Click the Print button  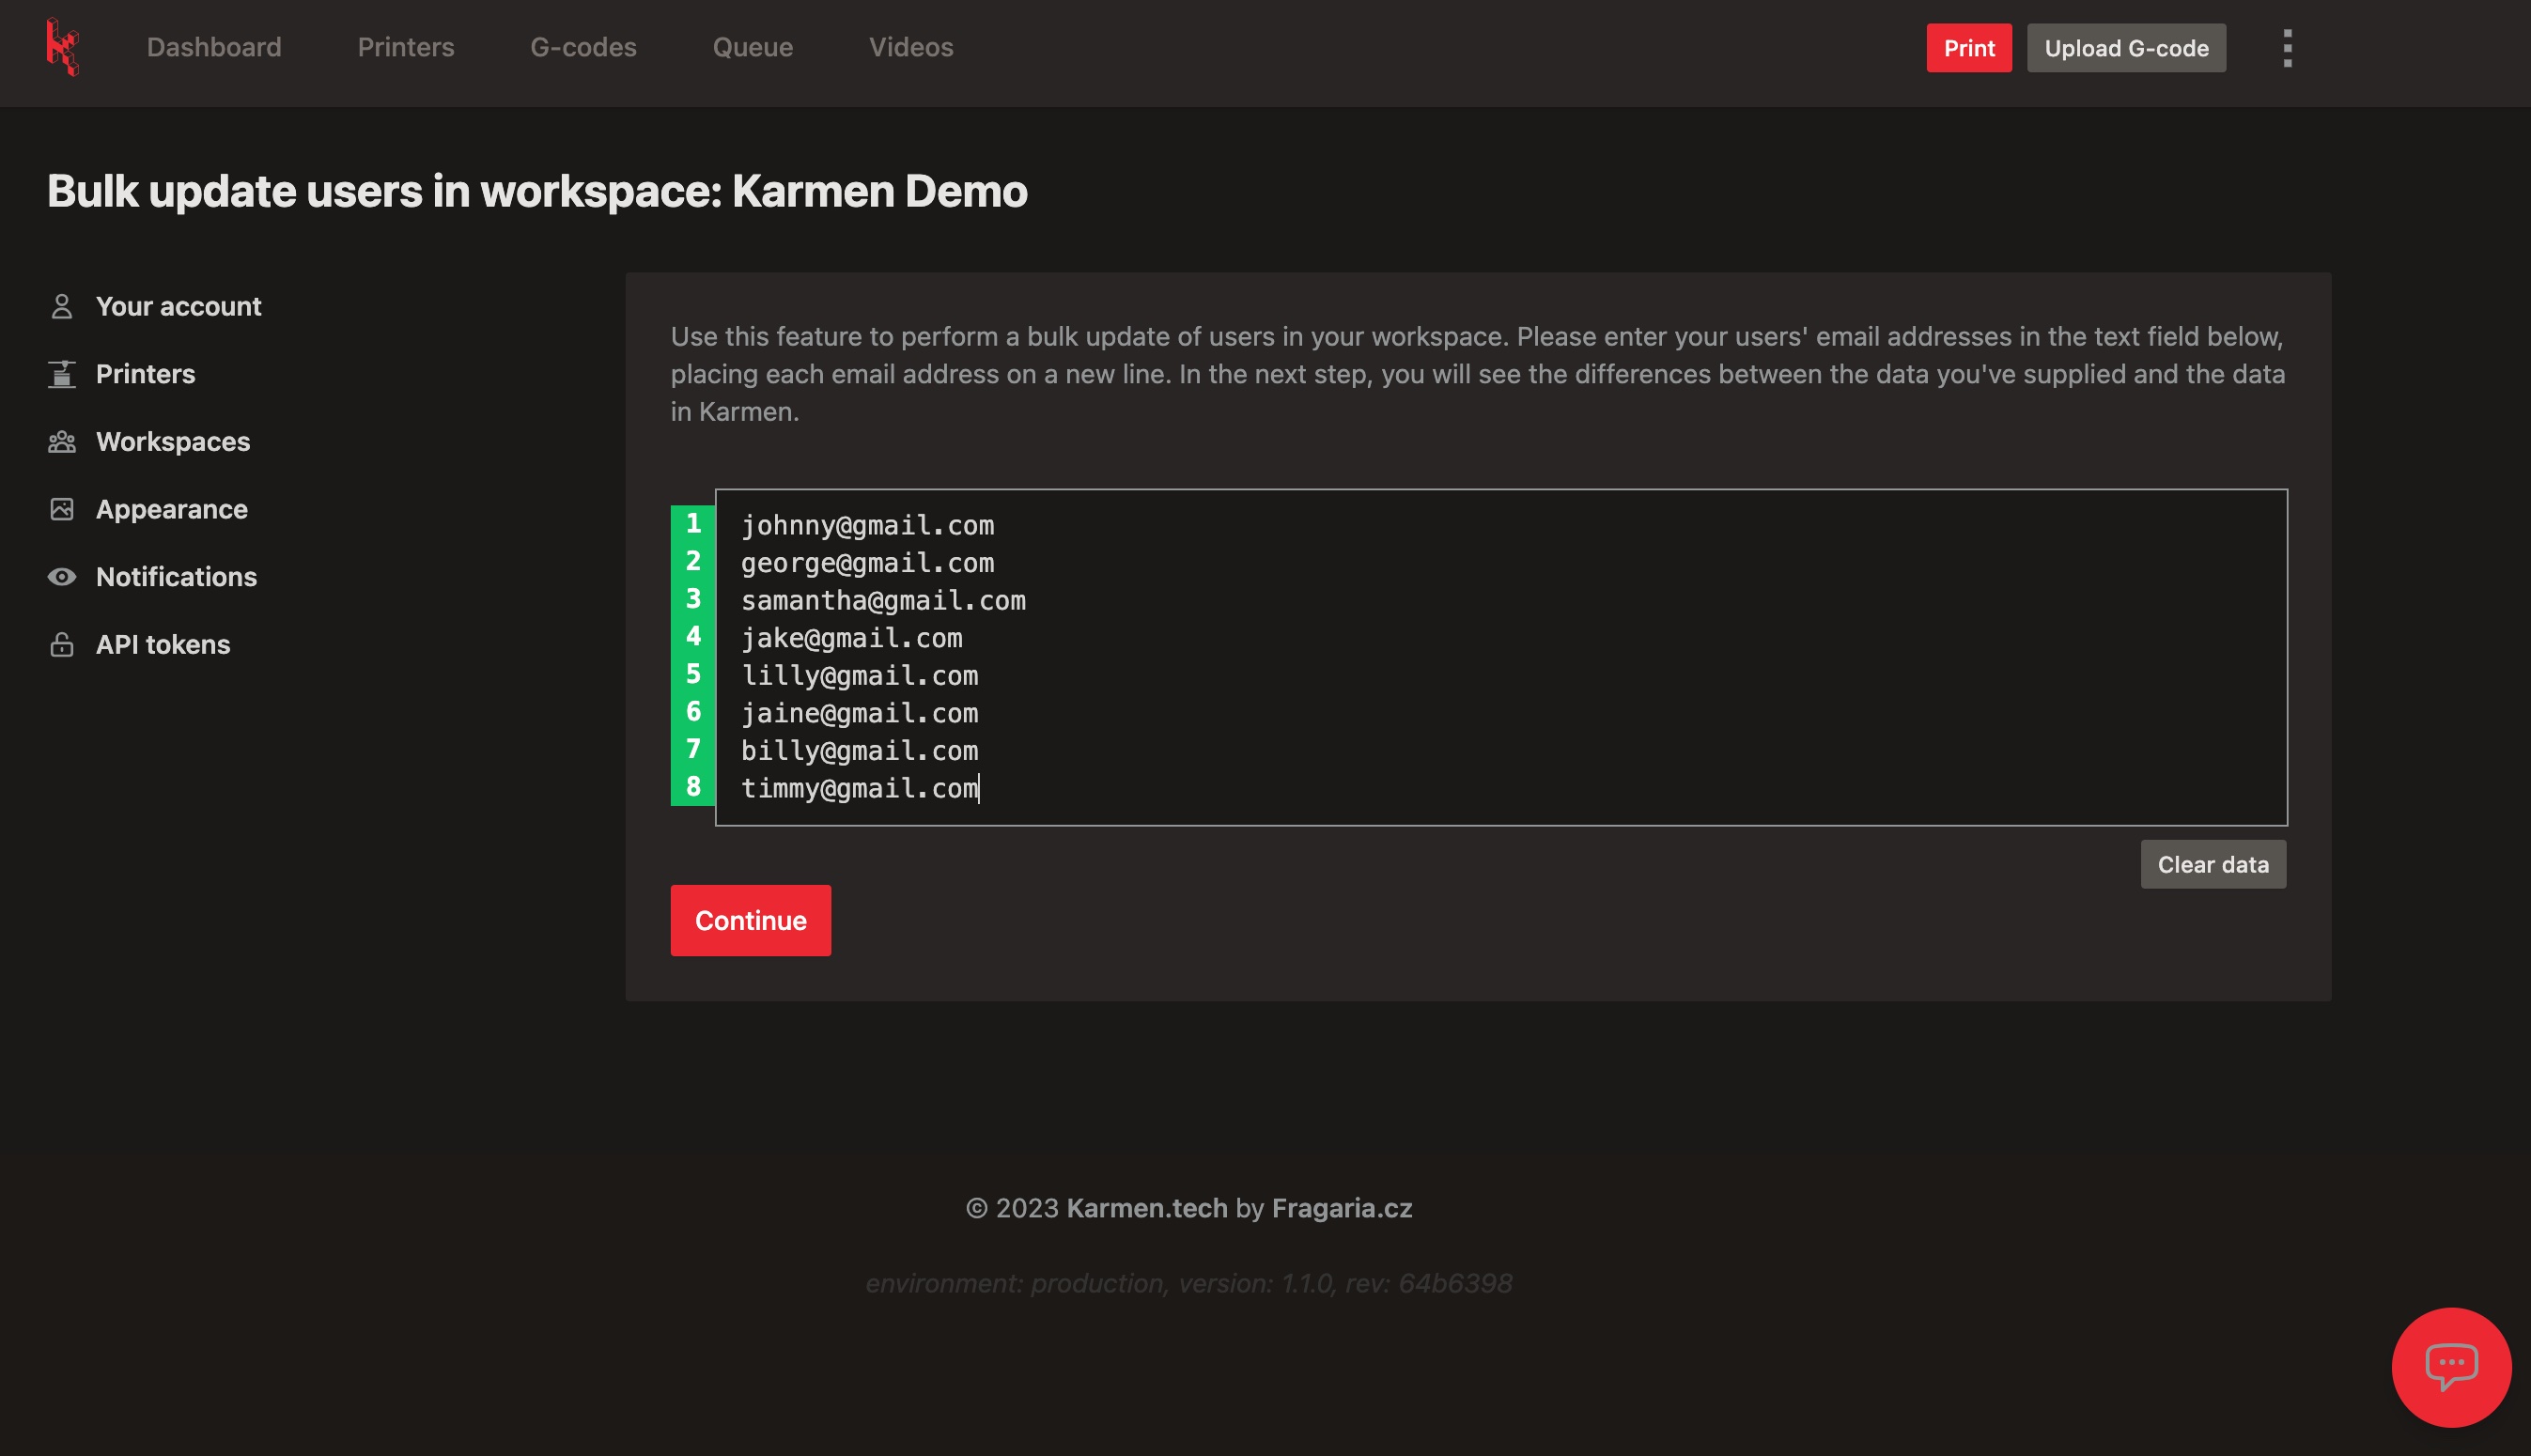[x=1969, y=47]
